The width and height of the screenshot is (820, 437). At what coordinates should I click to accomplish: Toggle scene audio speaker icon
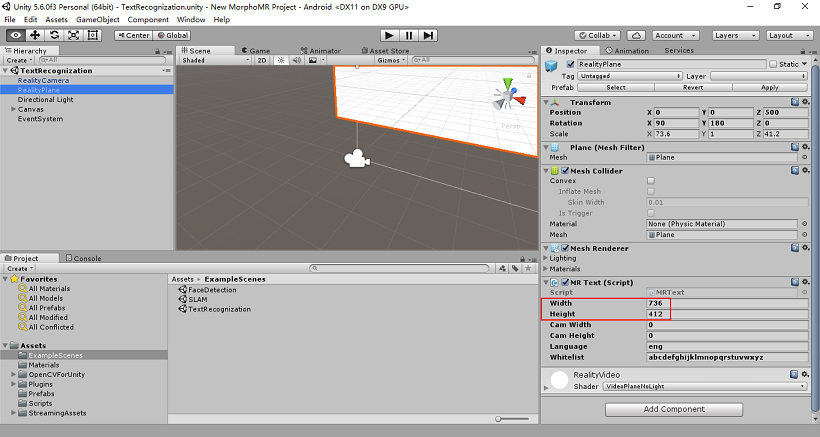297,60
